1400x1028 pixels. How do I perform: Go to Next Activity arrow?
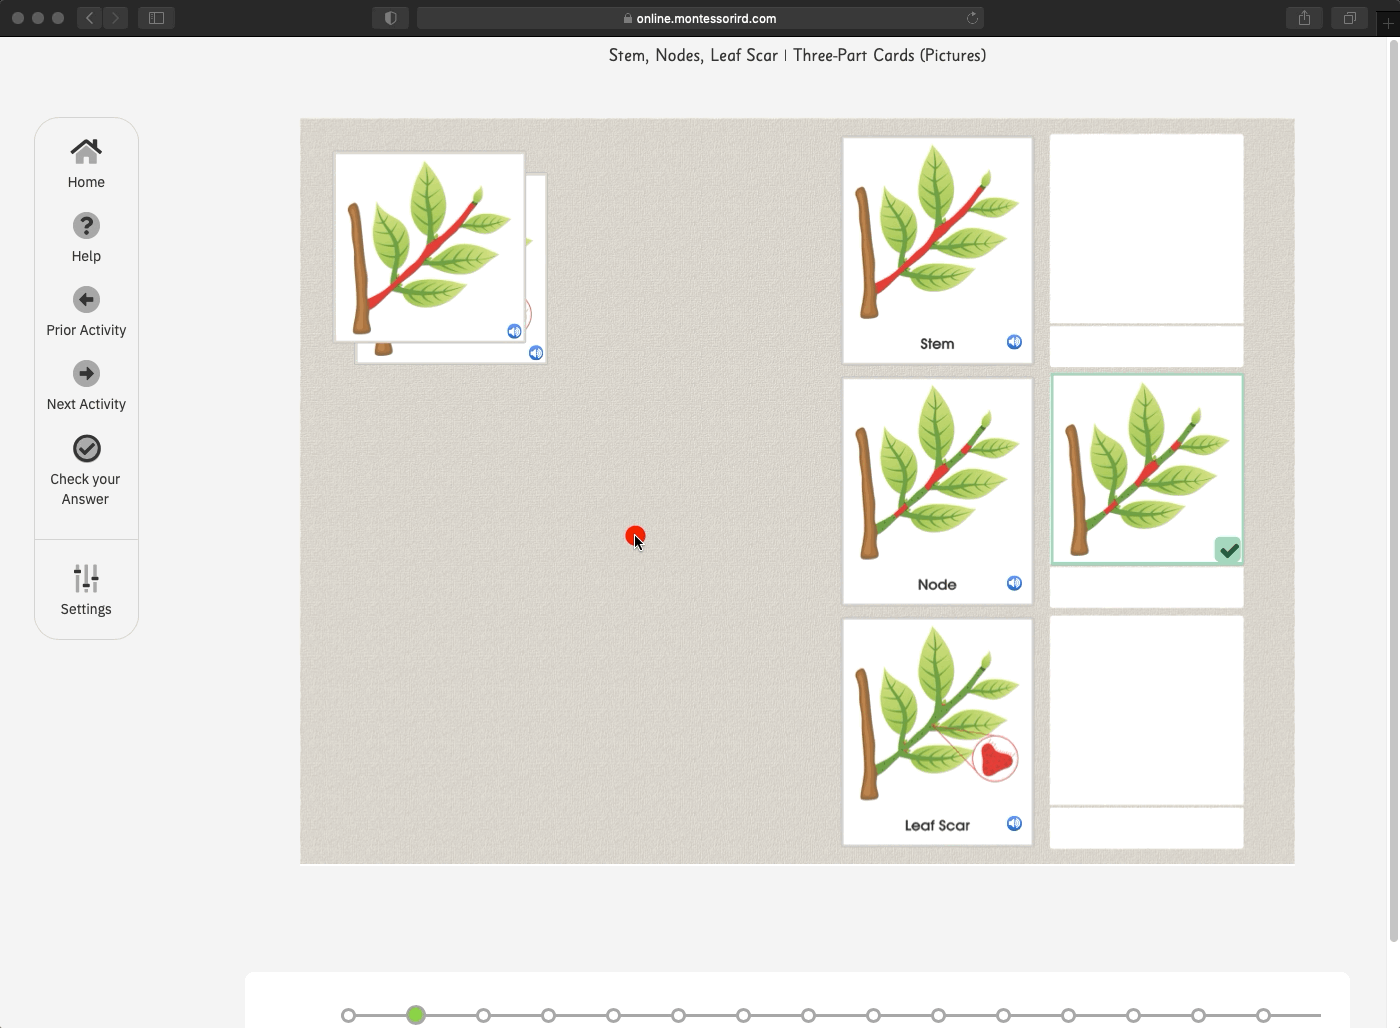coord(86,374)
